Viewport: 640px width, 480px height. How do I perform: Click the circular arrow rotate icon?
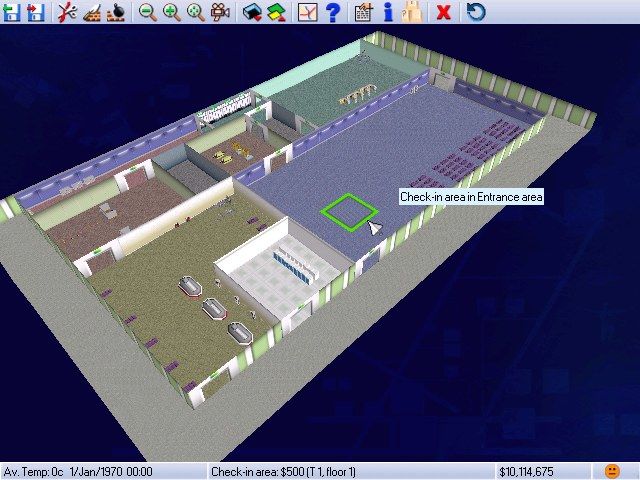476,12
